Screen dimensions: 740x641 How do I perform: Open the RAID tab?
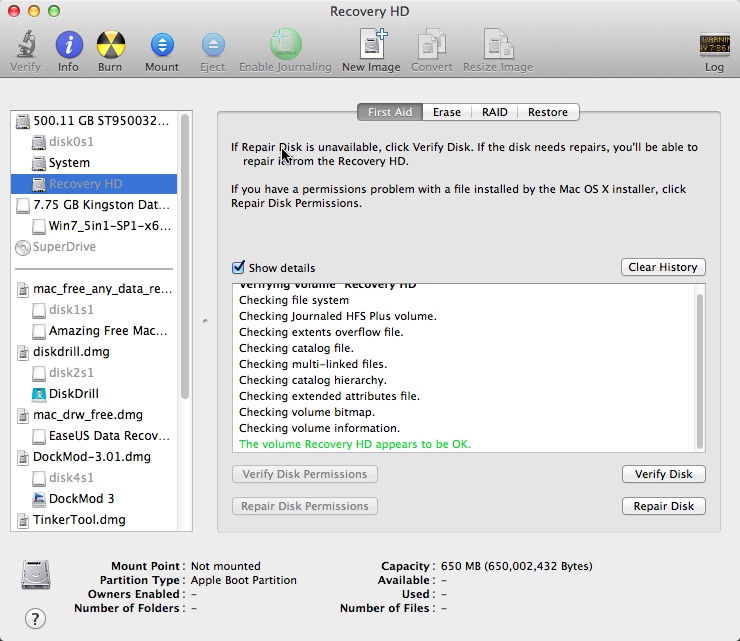point(495,112)
